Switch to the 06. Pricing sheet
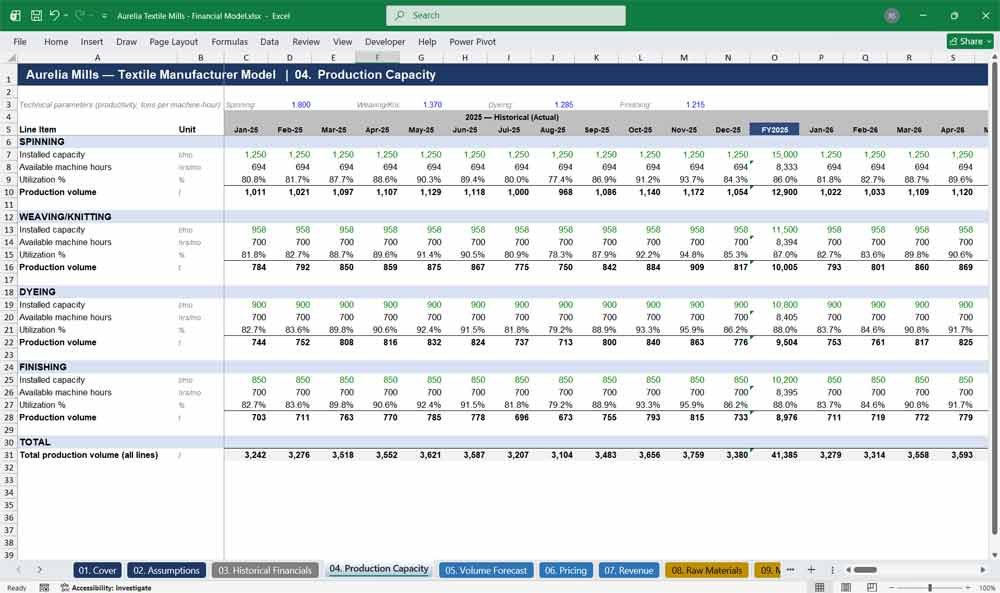 click(x=566, y=570)
